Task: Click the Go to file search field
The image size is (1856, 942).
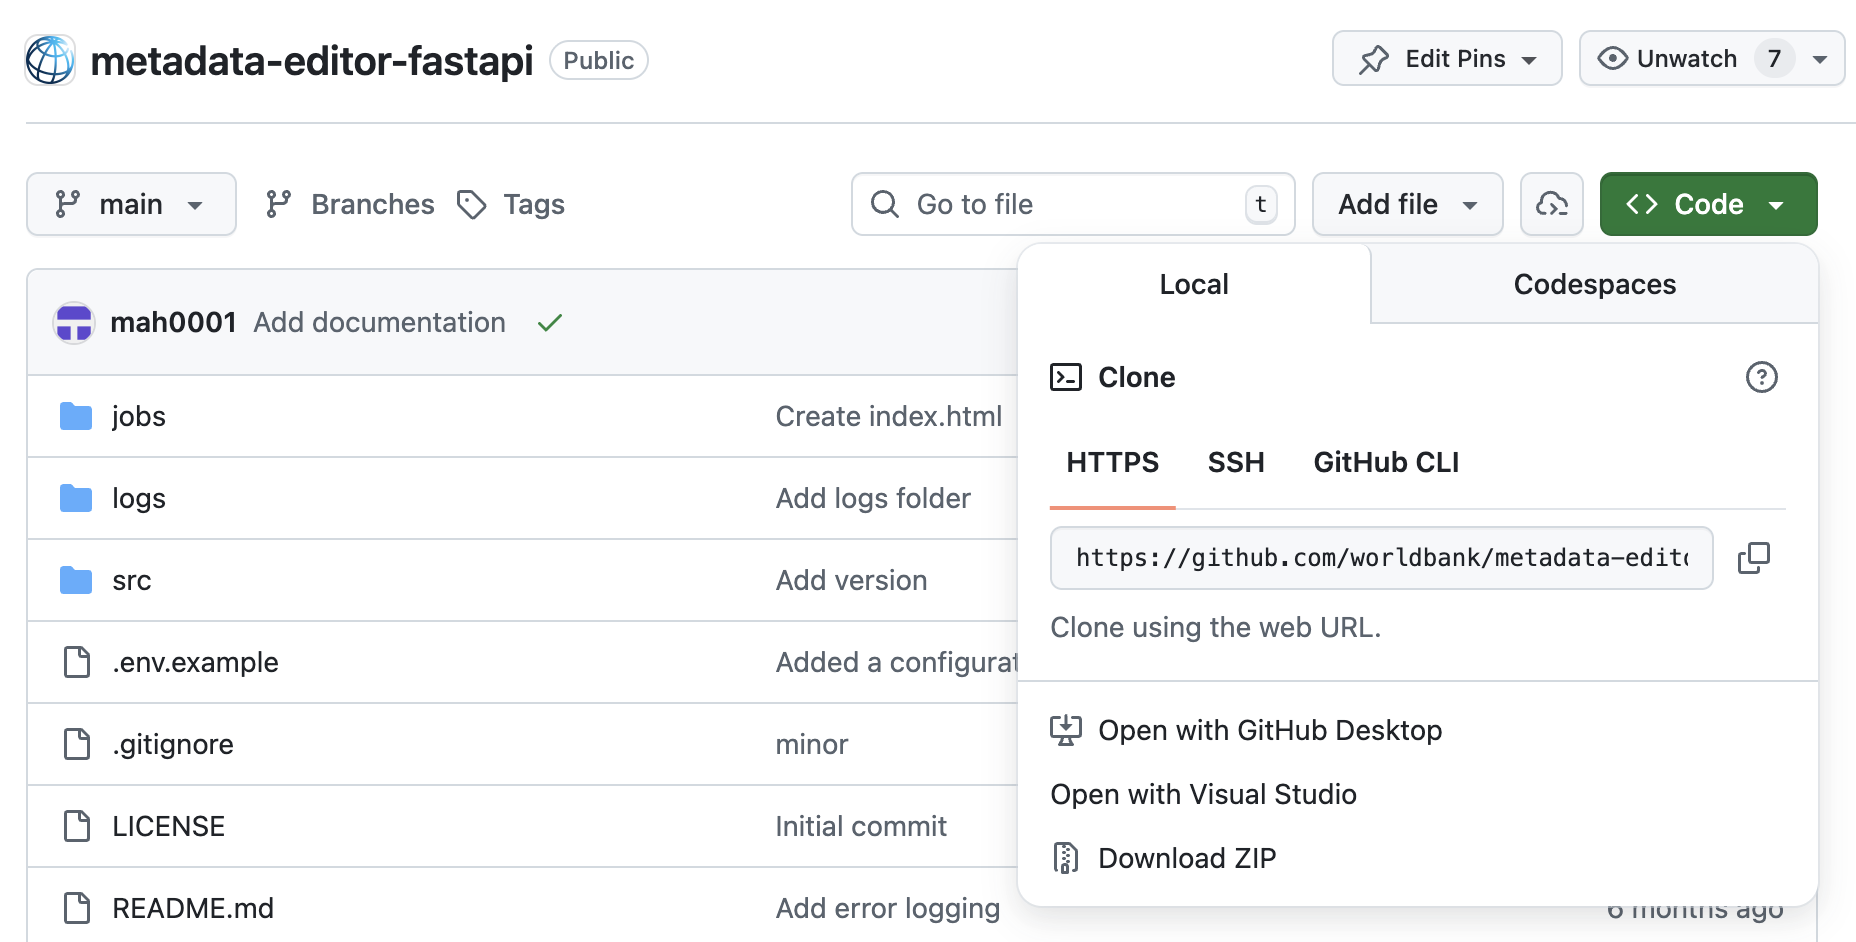Action: point(1070,204)
